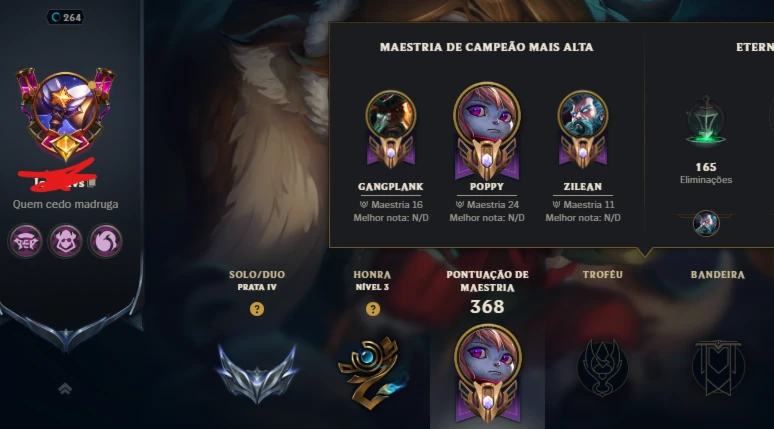Click the first purple challenge token badge
Viewport: 774px width, 429px height.
click(x=25, y=241)
